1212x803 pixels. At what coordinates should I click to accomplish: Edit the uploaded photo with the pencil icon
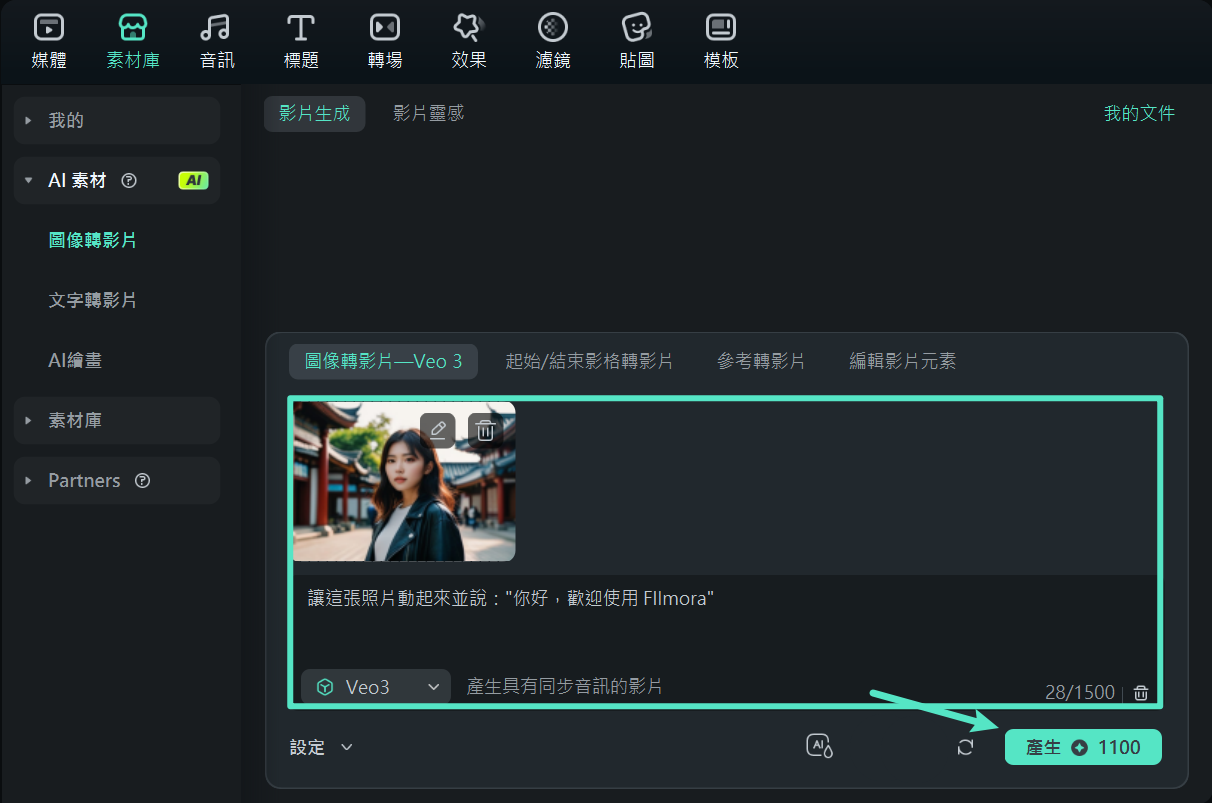click(x=437, y=429)
